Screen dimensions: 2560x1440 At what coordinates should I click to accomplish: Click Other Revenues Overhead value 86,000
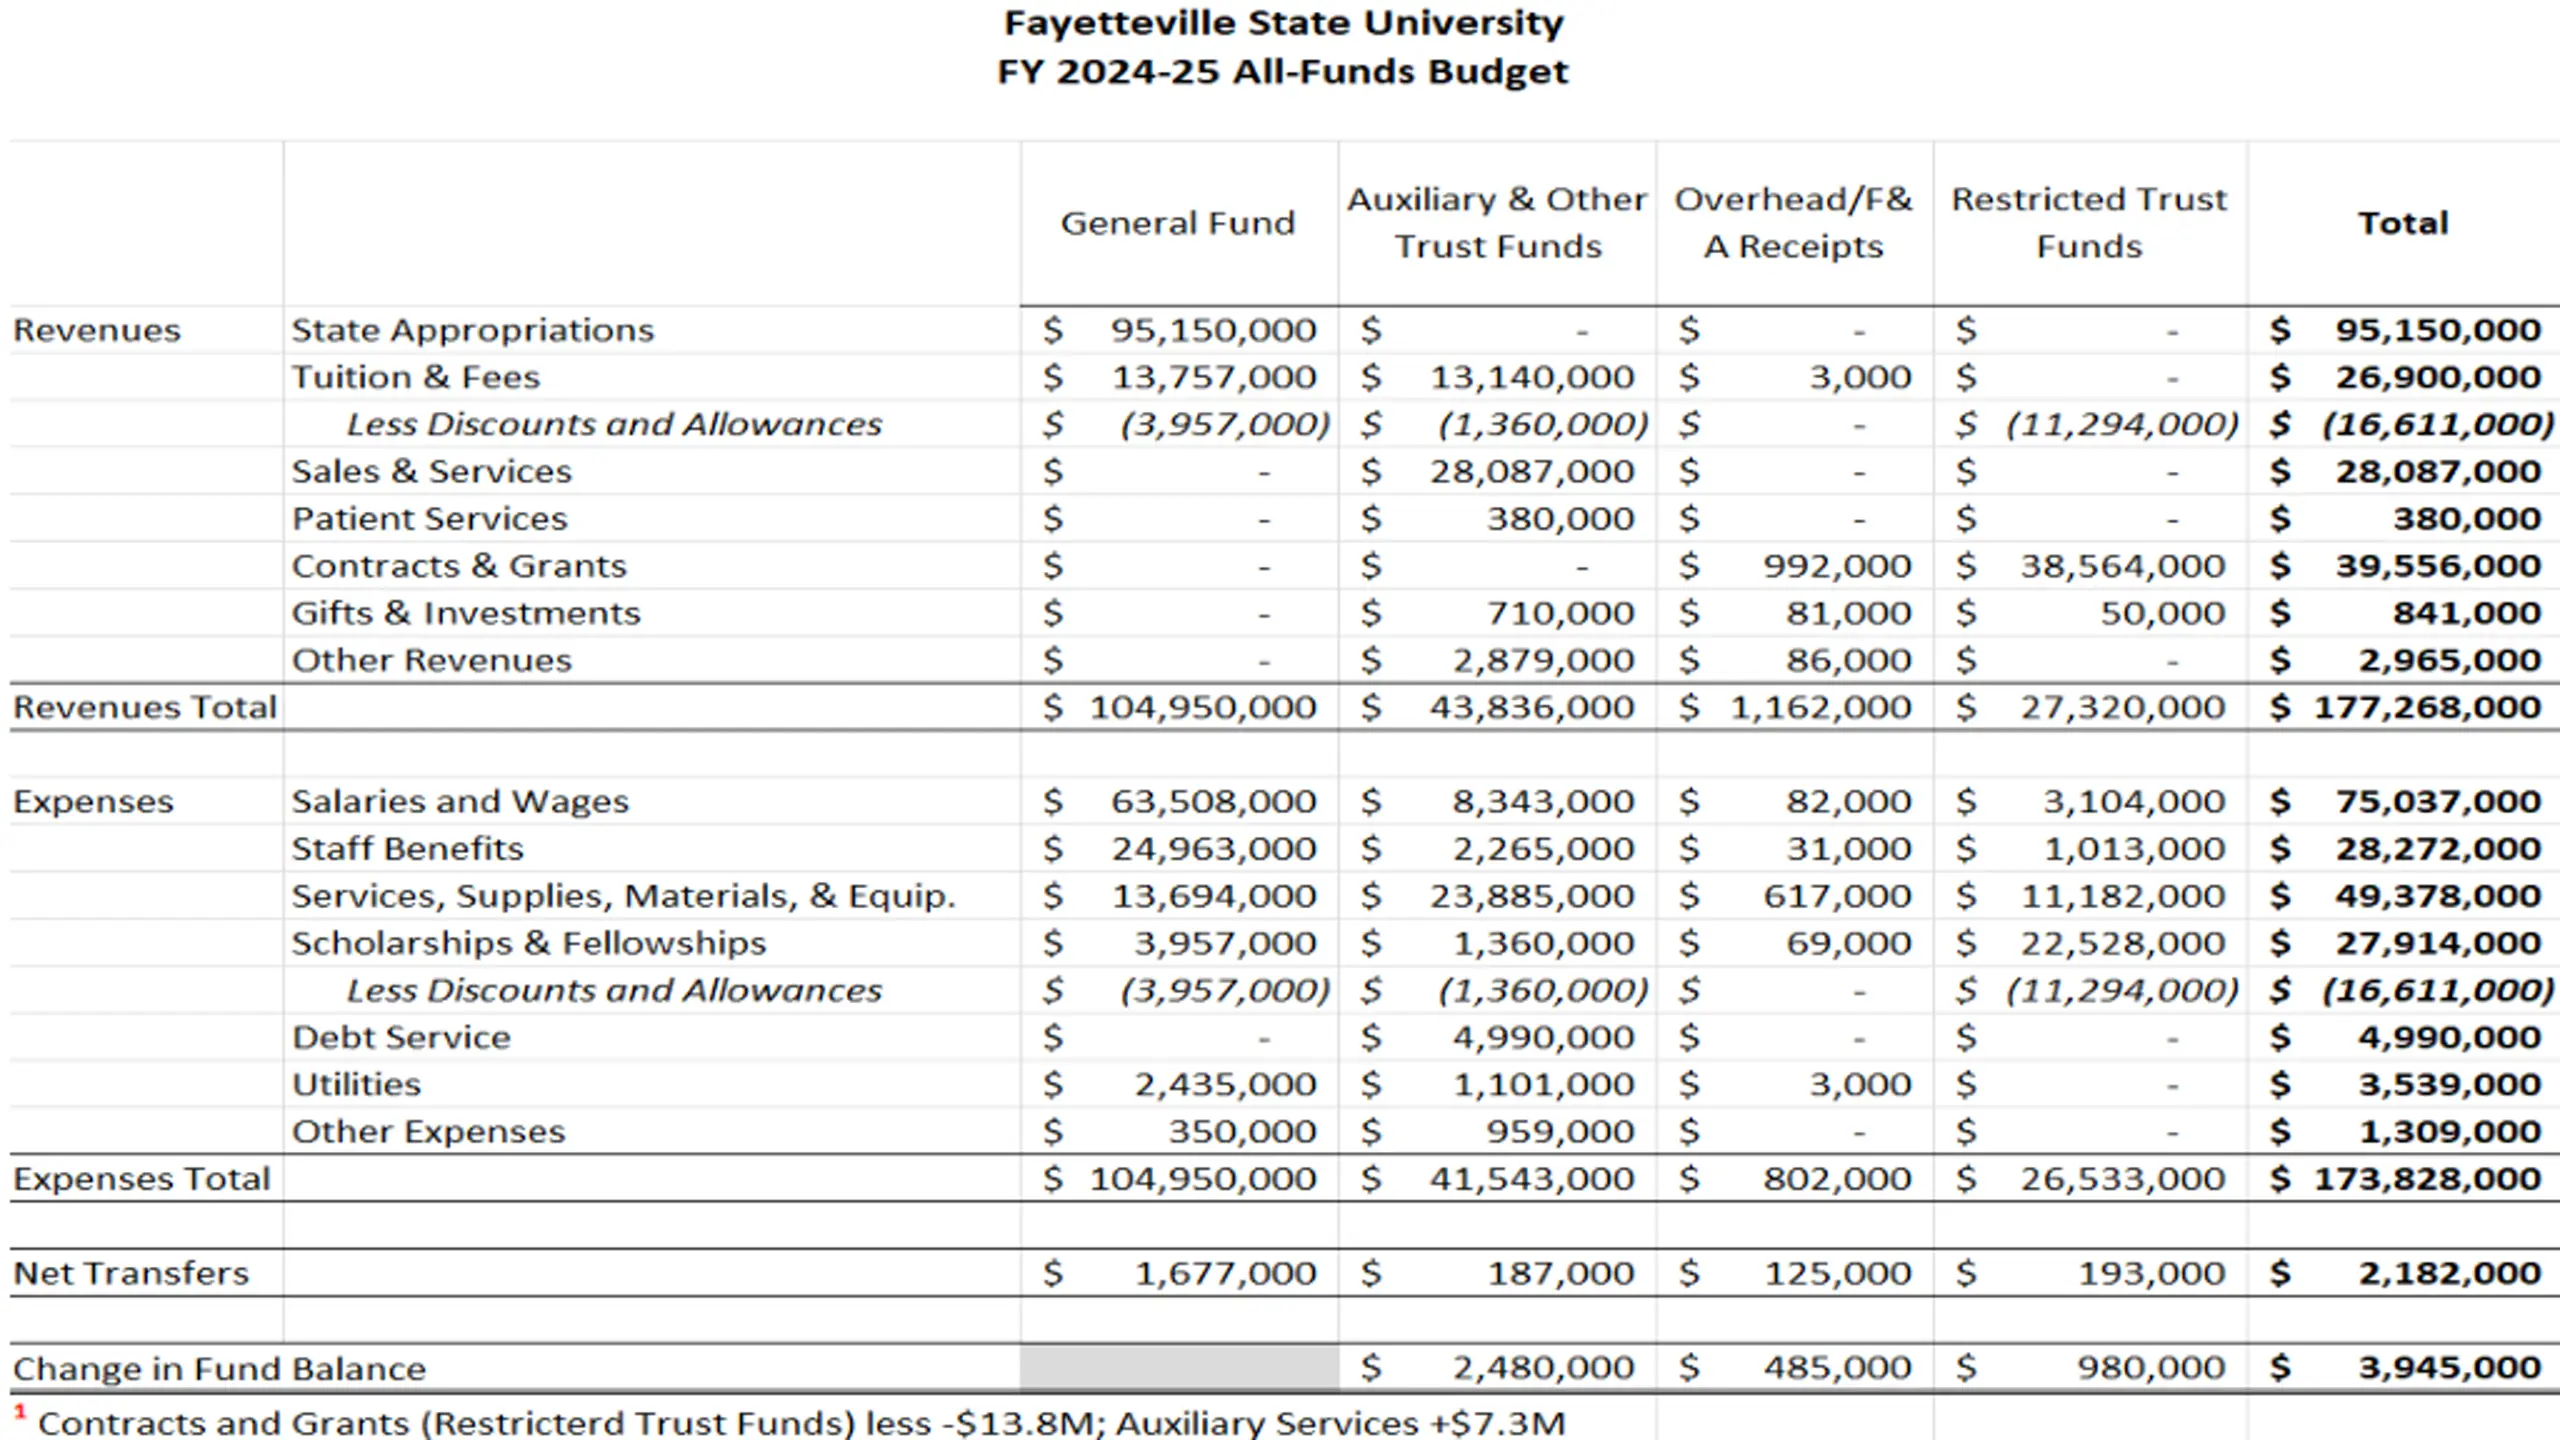(1850, 660)
